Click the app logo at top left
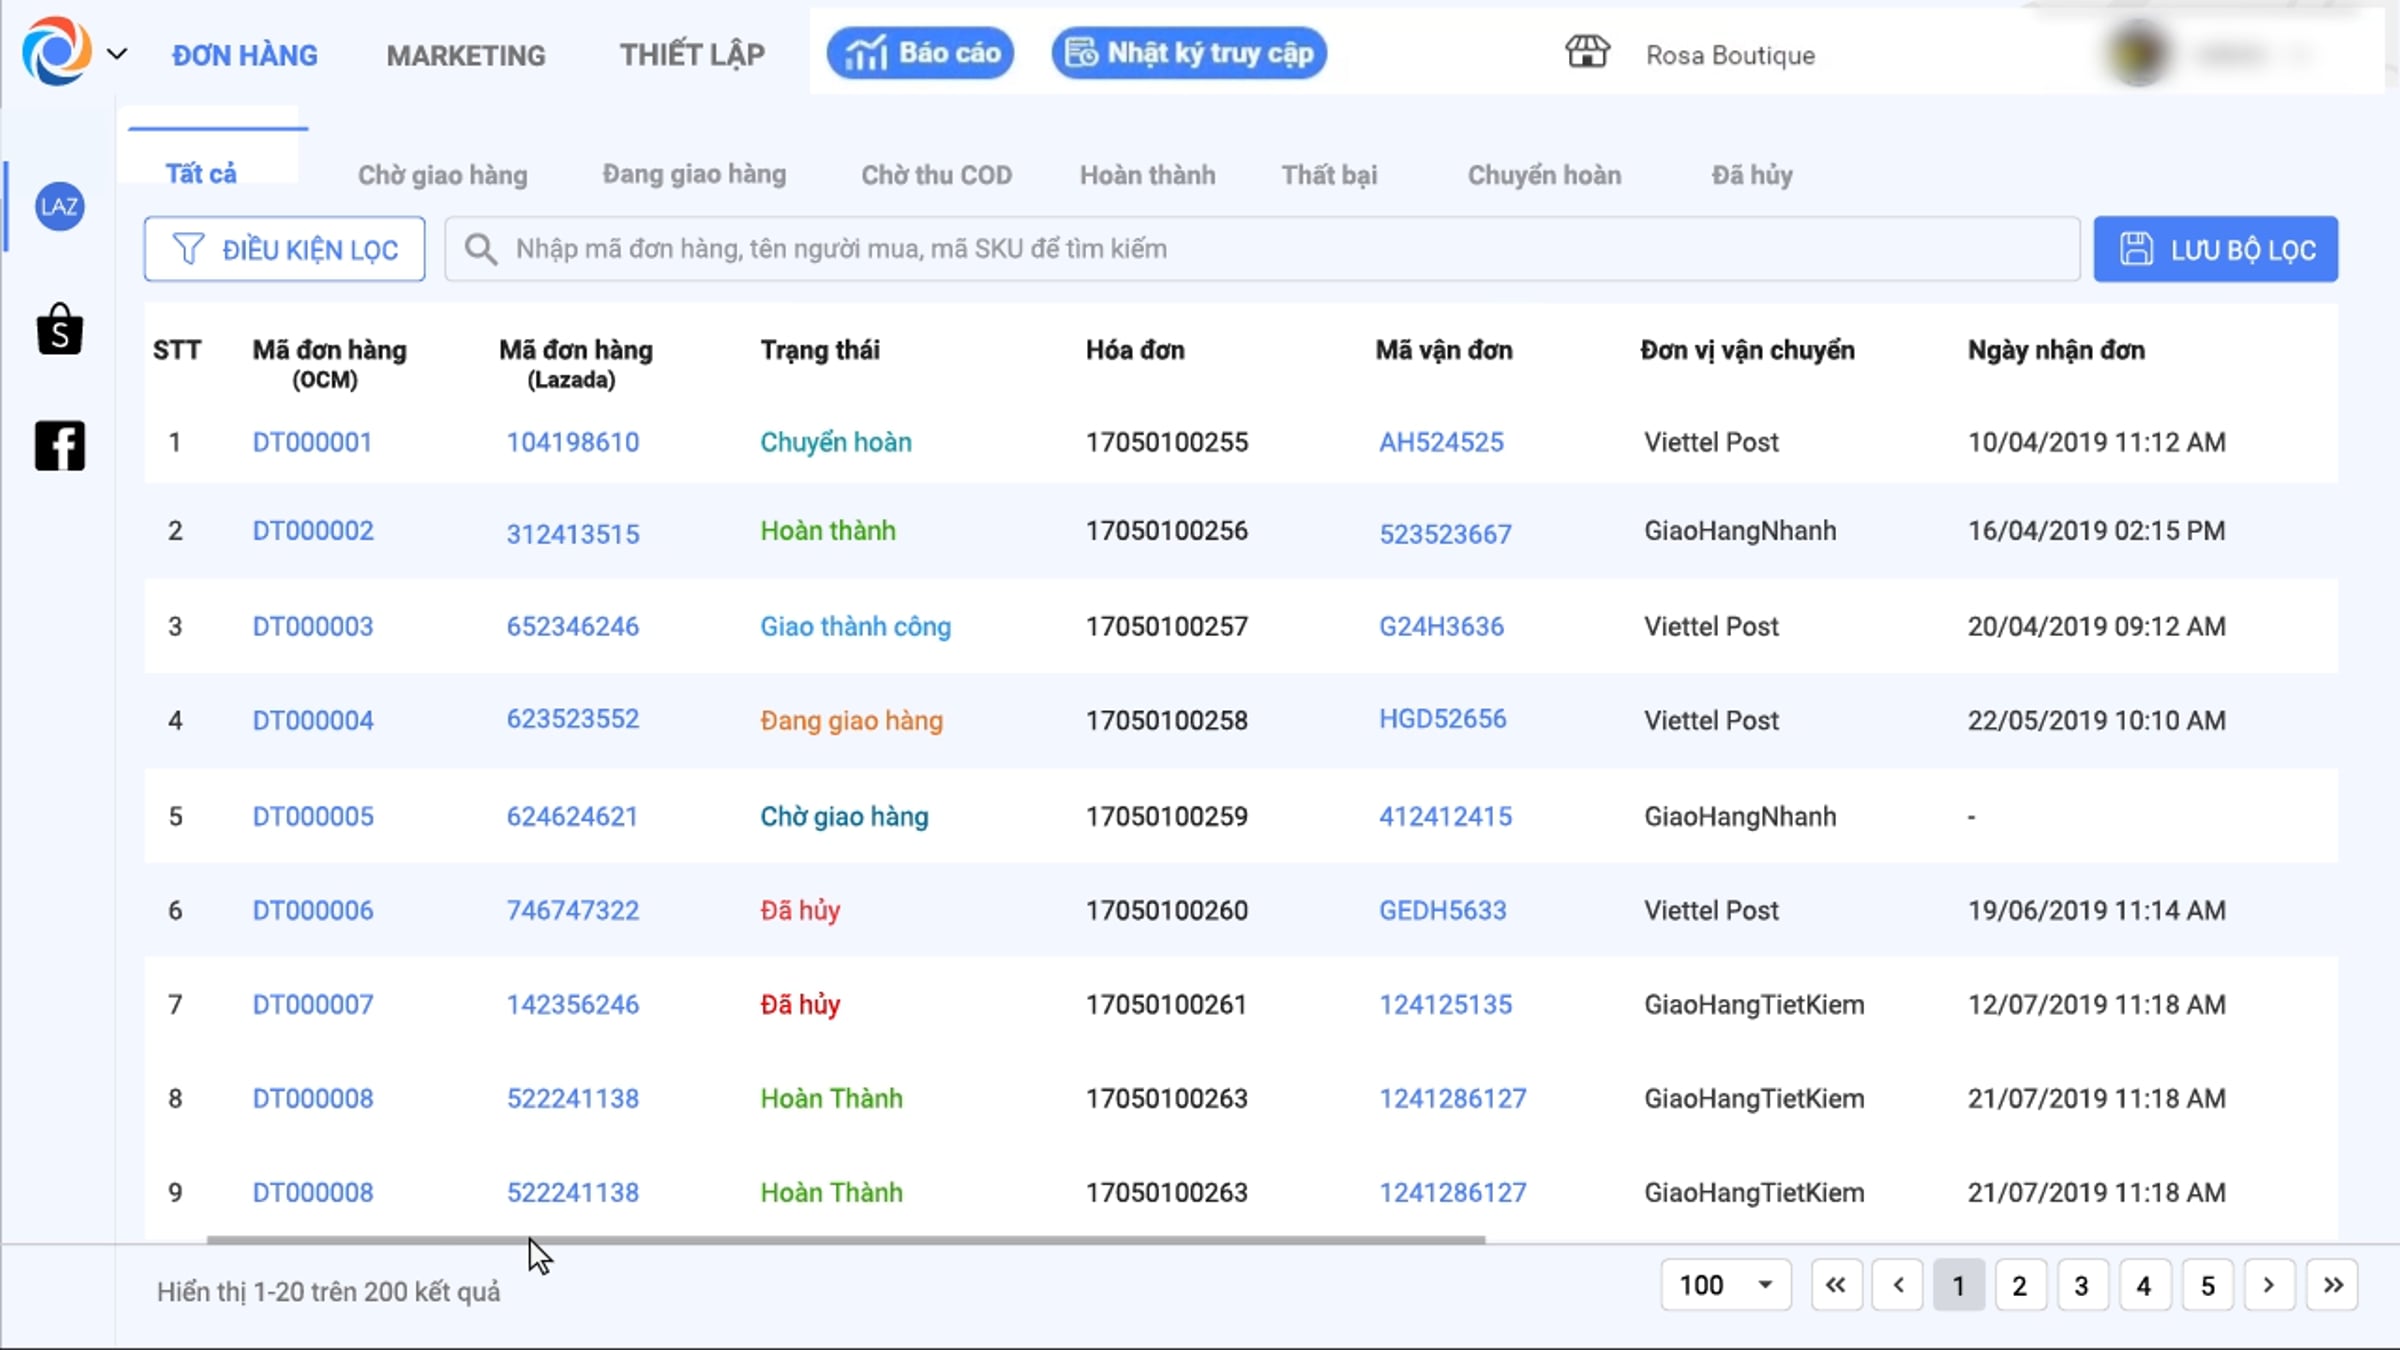2400x1350 pixels. click(56, 52)
